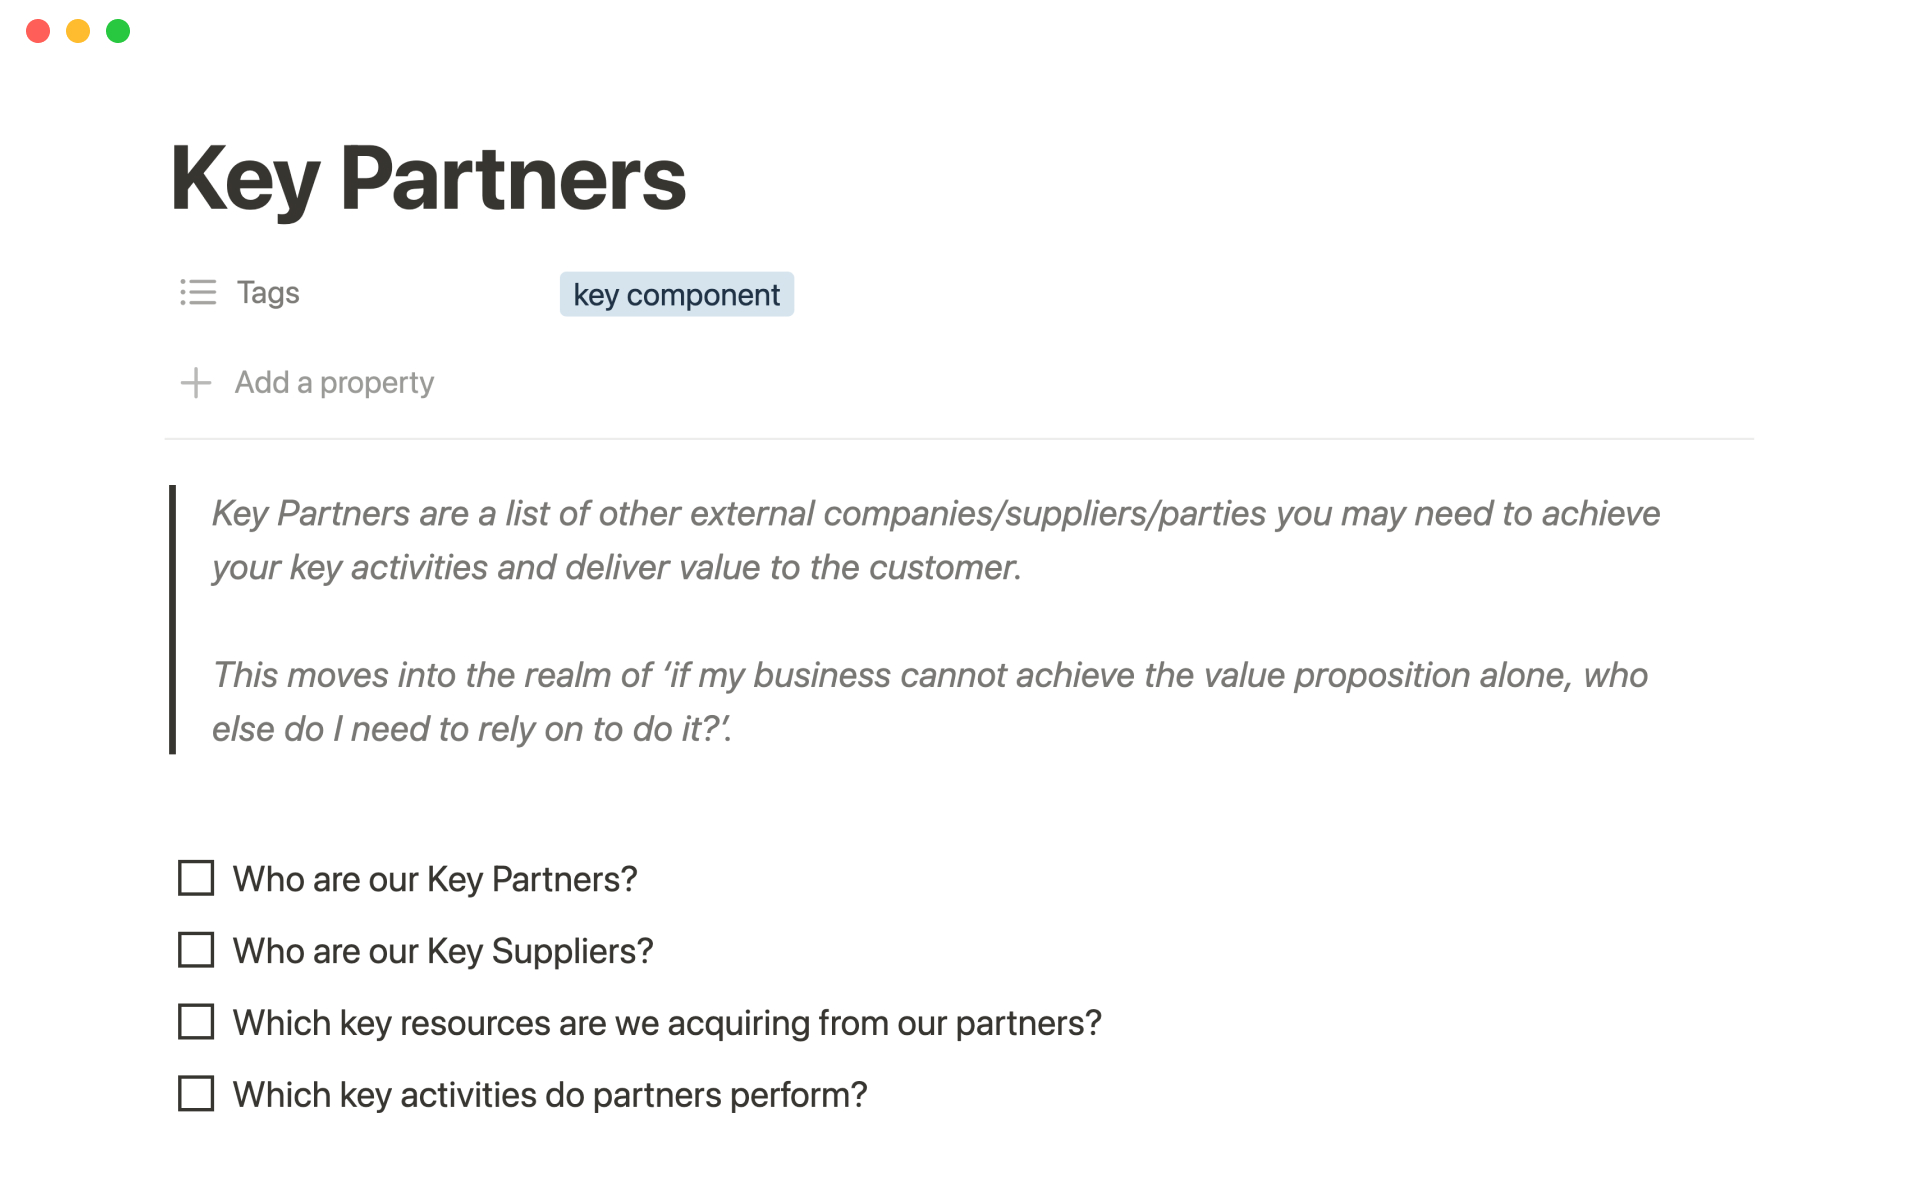The image size is (1920, 1200).
Task: Select the 'Who are our Key Suppliers?' text line
Action: [443, 951]
